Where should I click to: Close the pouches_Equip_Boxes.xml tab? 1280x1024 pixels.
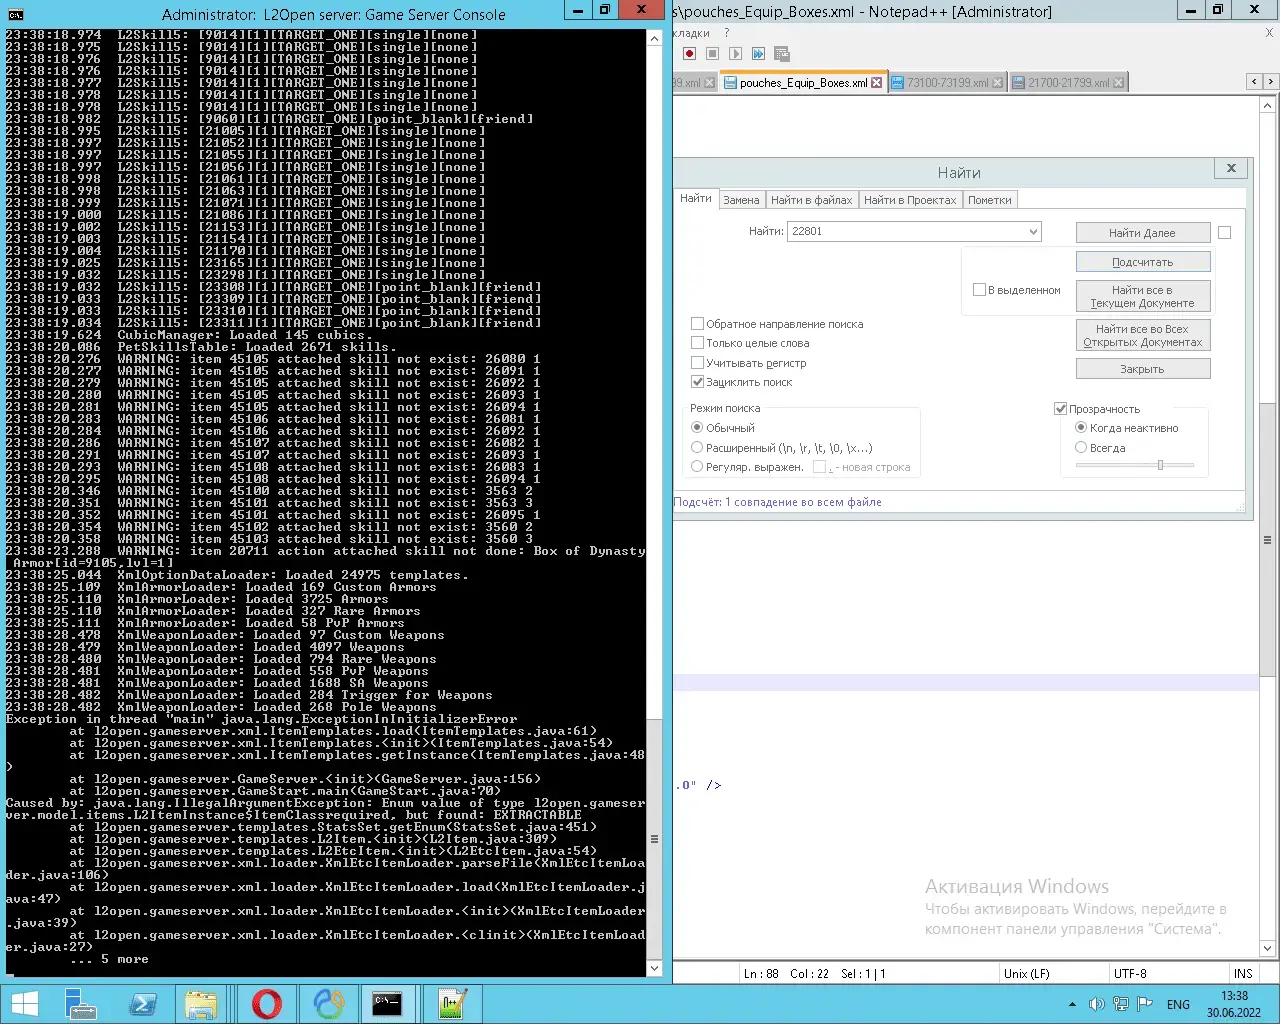877,83
